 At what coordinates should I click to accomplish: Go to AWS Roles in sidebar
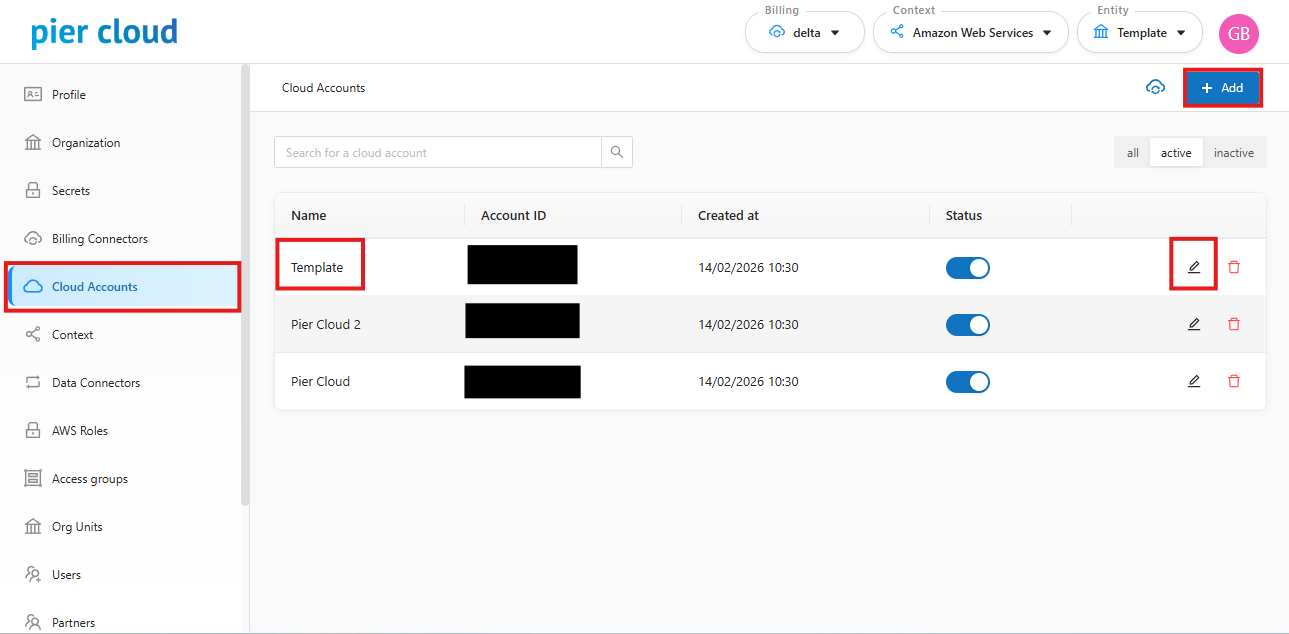tap(79, 431)
